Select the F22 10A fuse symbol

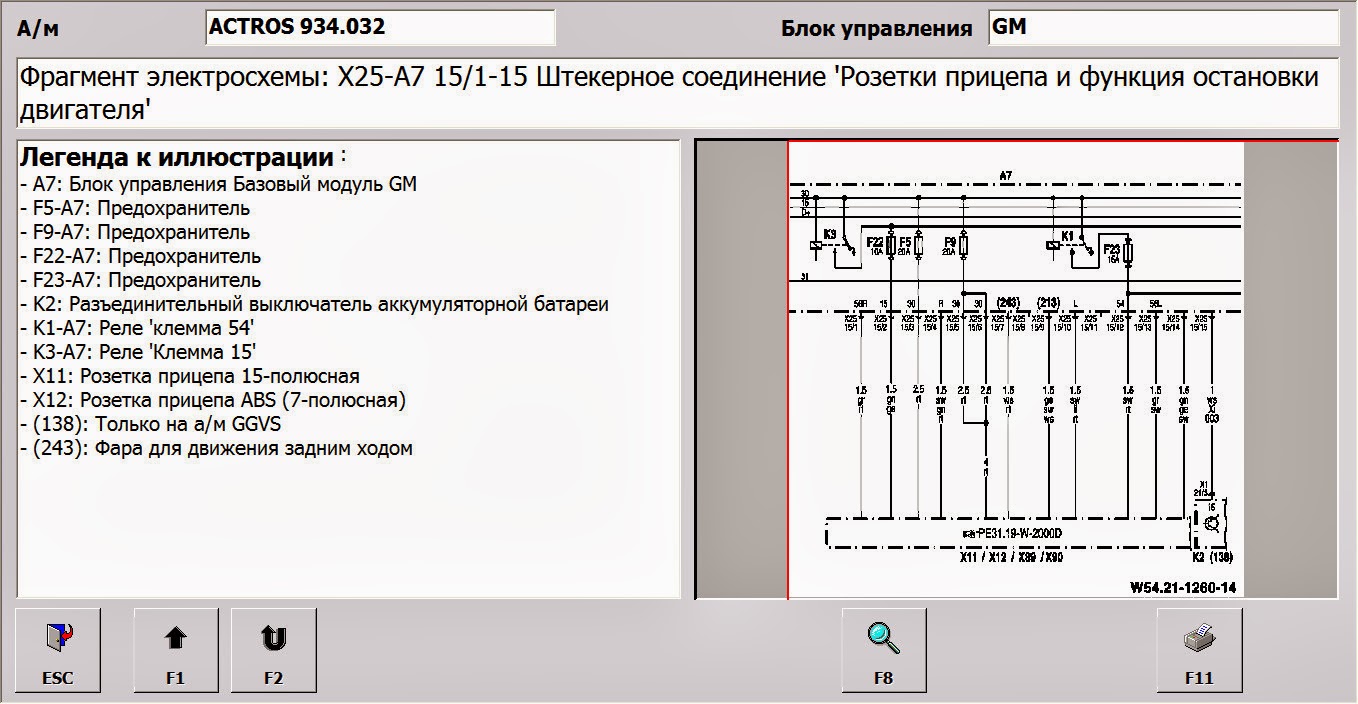[x=890, y=246]
